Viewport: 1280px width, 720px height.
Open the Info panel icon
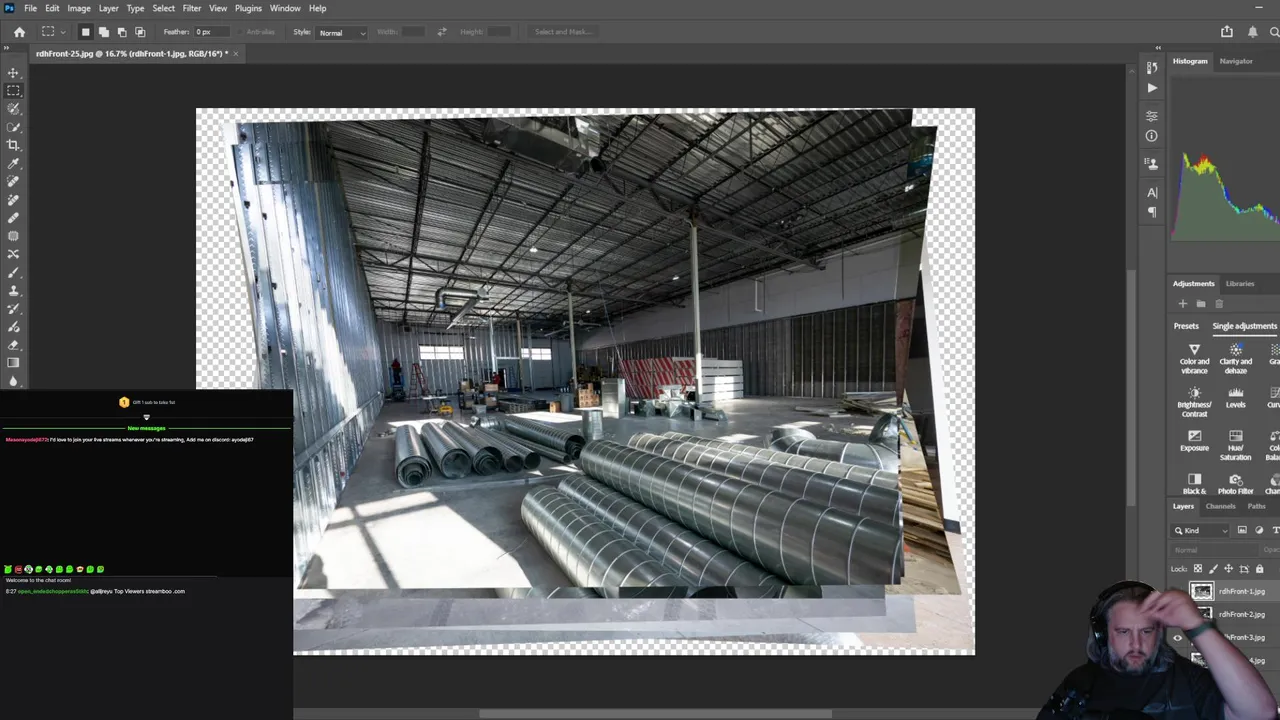tap(1152, 136)
